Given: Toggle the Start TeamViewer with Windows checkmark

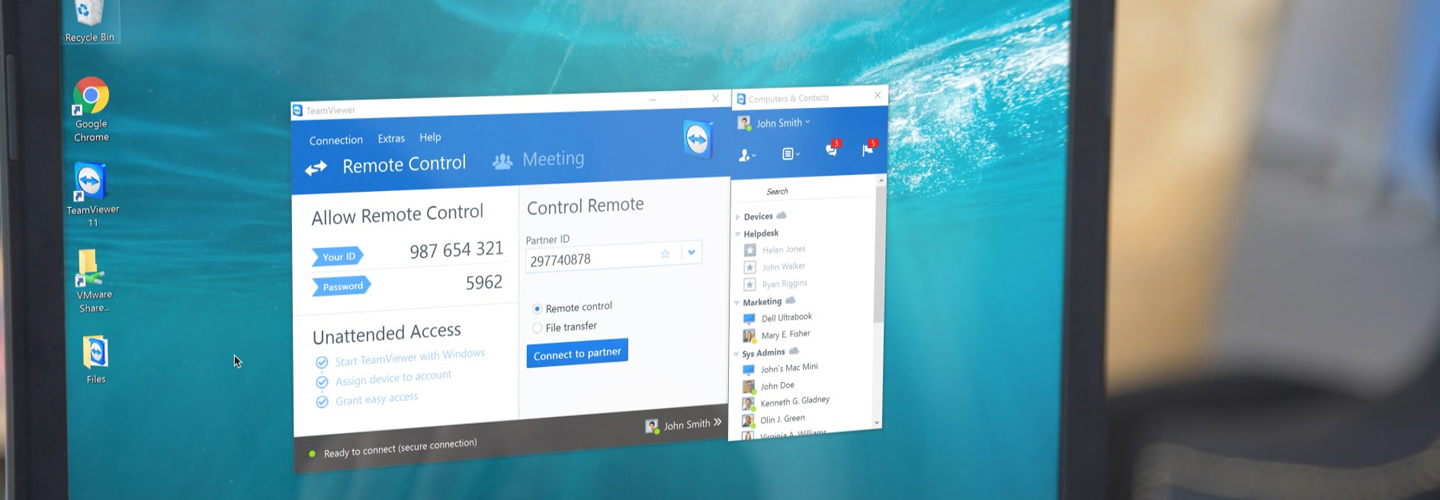Looking at the screenshot, I should click(322, 363).
